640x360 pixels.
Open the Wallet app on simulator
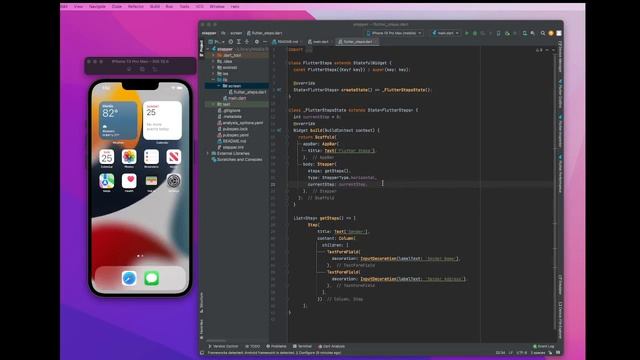151,181
